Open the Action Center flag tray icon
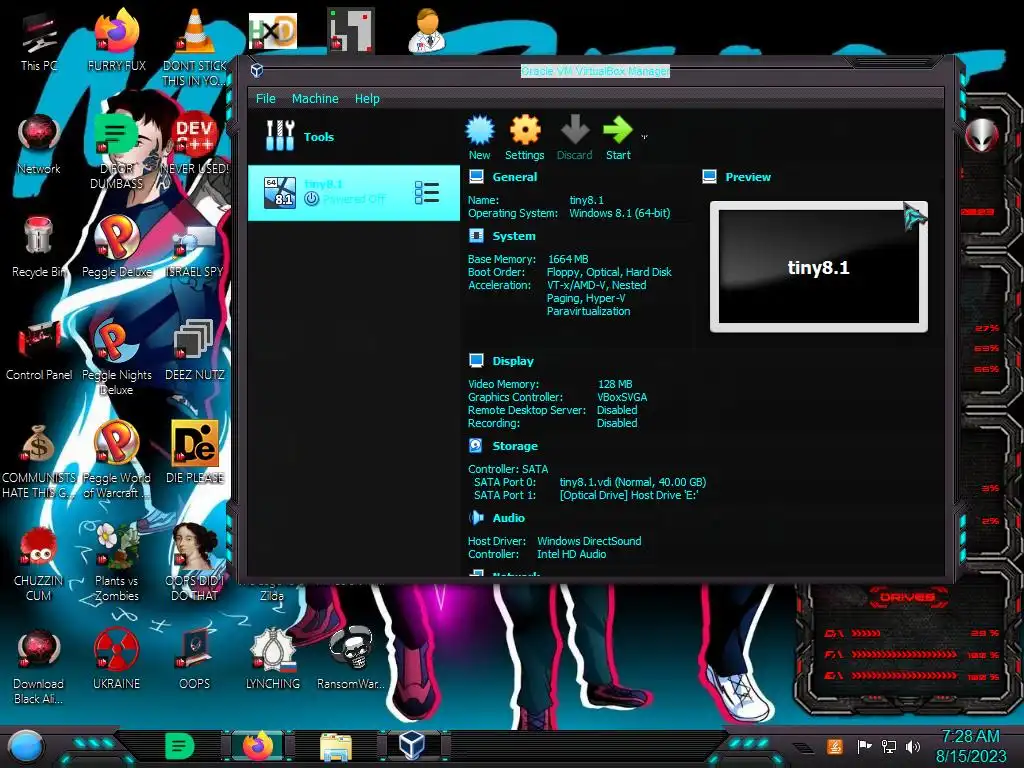The height and width of the screenshot is (768, 1024). point(864,746)
